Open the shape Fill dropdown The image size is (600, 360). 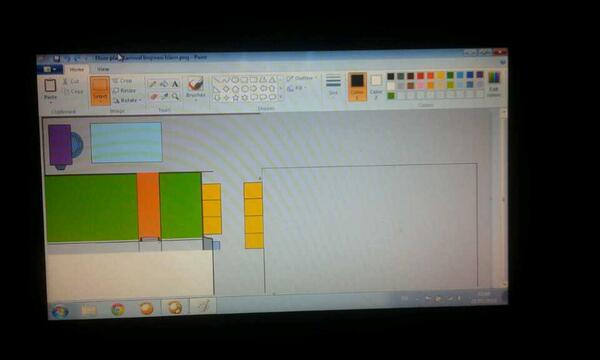(297, 88)
